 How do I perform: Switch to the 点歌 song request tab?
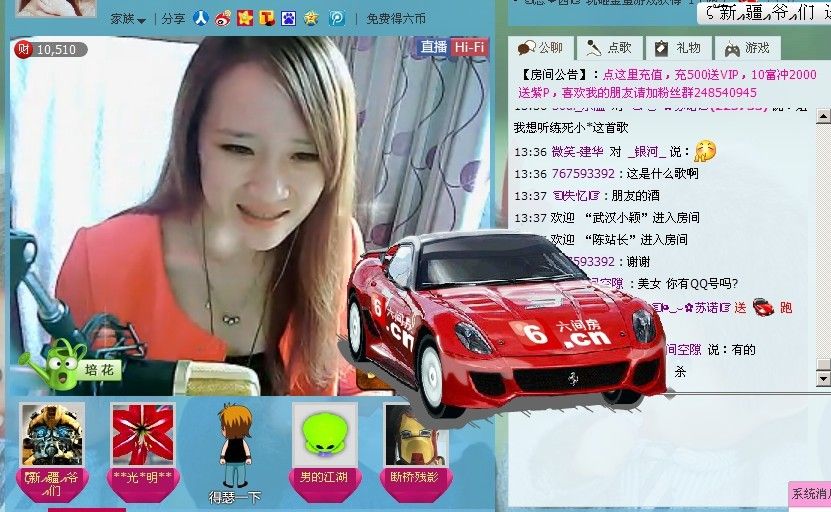(610, 48)
